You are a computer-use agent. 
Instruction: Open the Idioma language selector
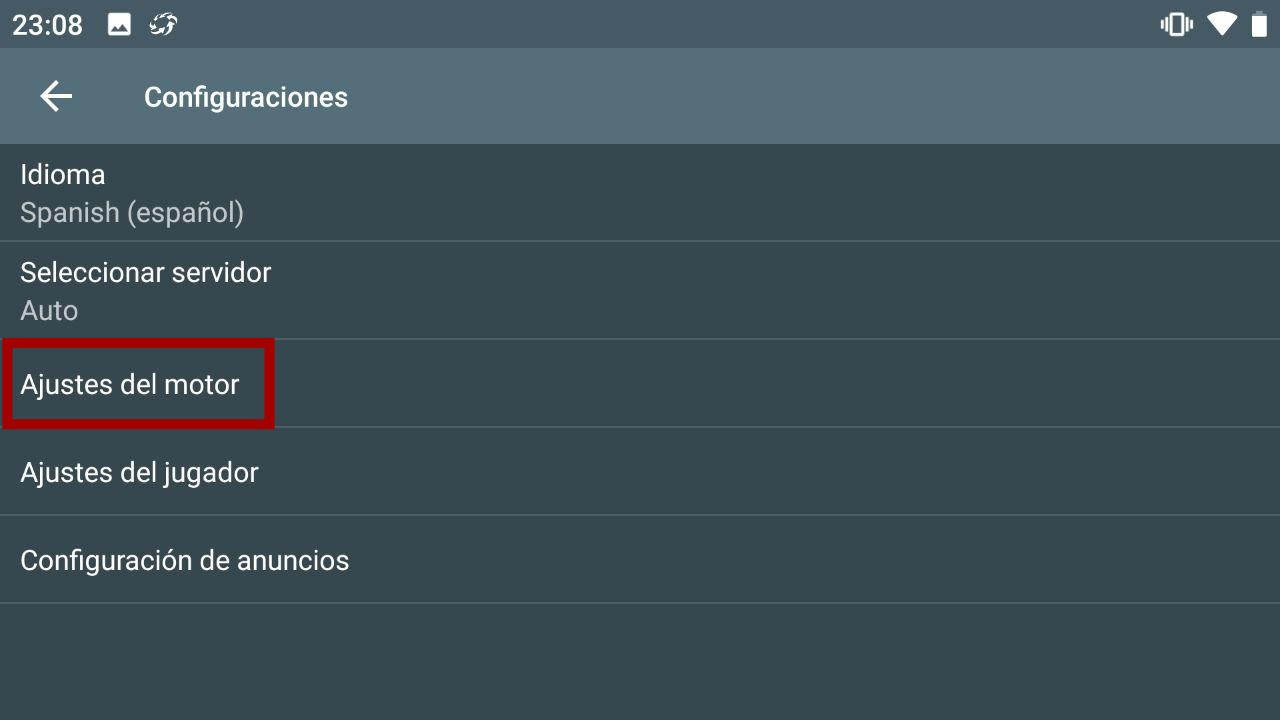tap(63, 175)
